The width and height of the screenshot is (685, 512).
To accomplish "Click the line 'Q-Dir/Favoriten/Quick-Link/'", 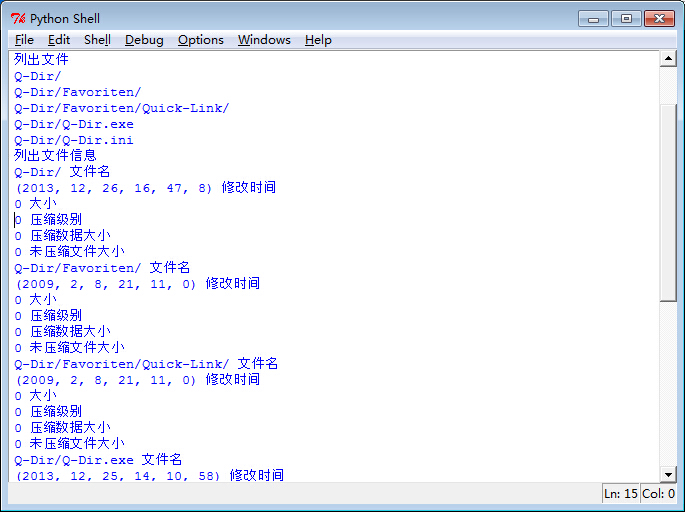I will pos(121,108).
